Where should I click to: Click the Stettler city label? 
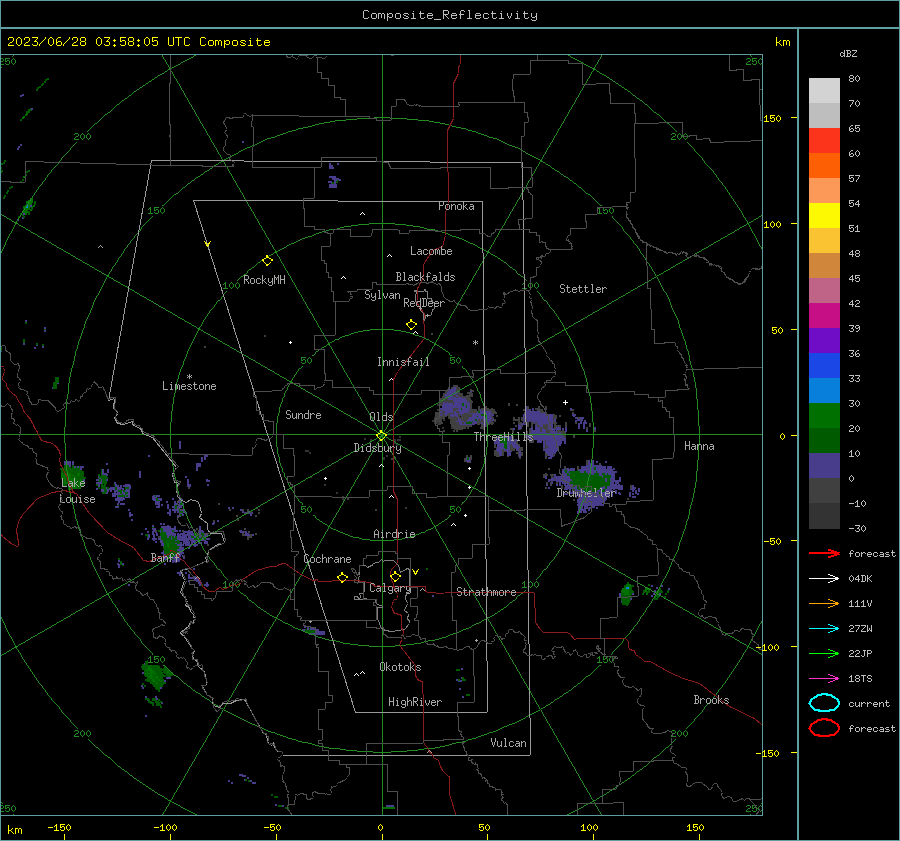point(583,289)
